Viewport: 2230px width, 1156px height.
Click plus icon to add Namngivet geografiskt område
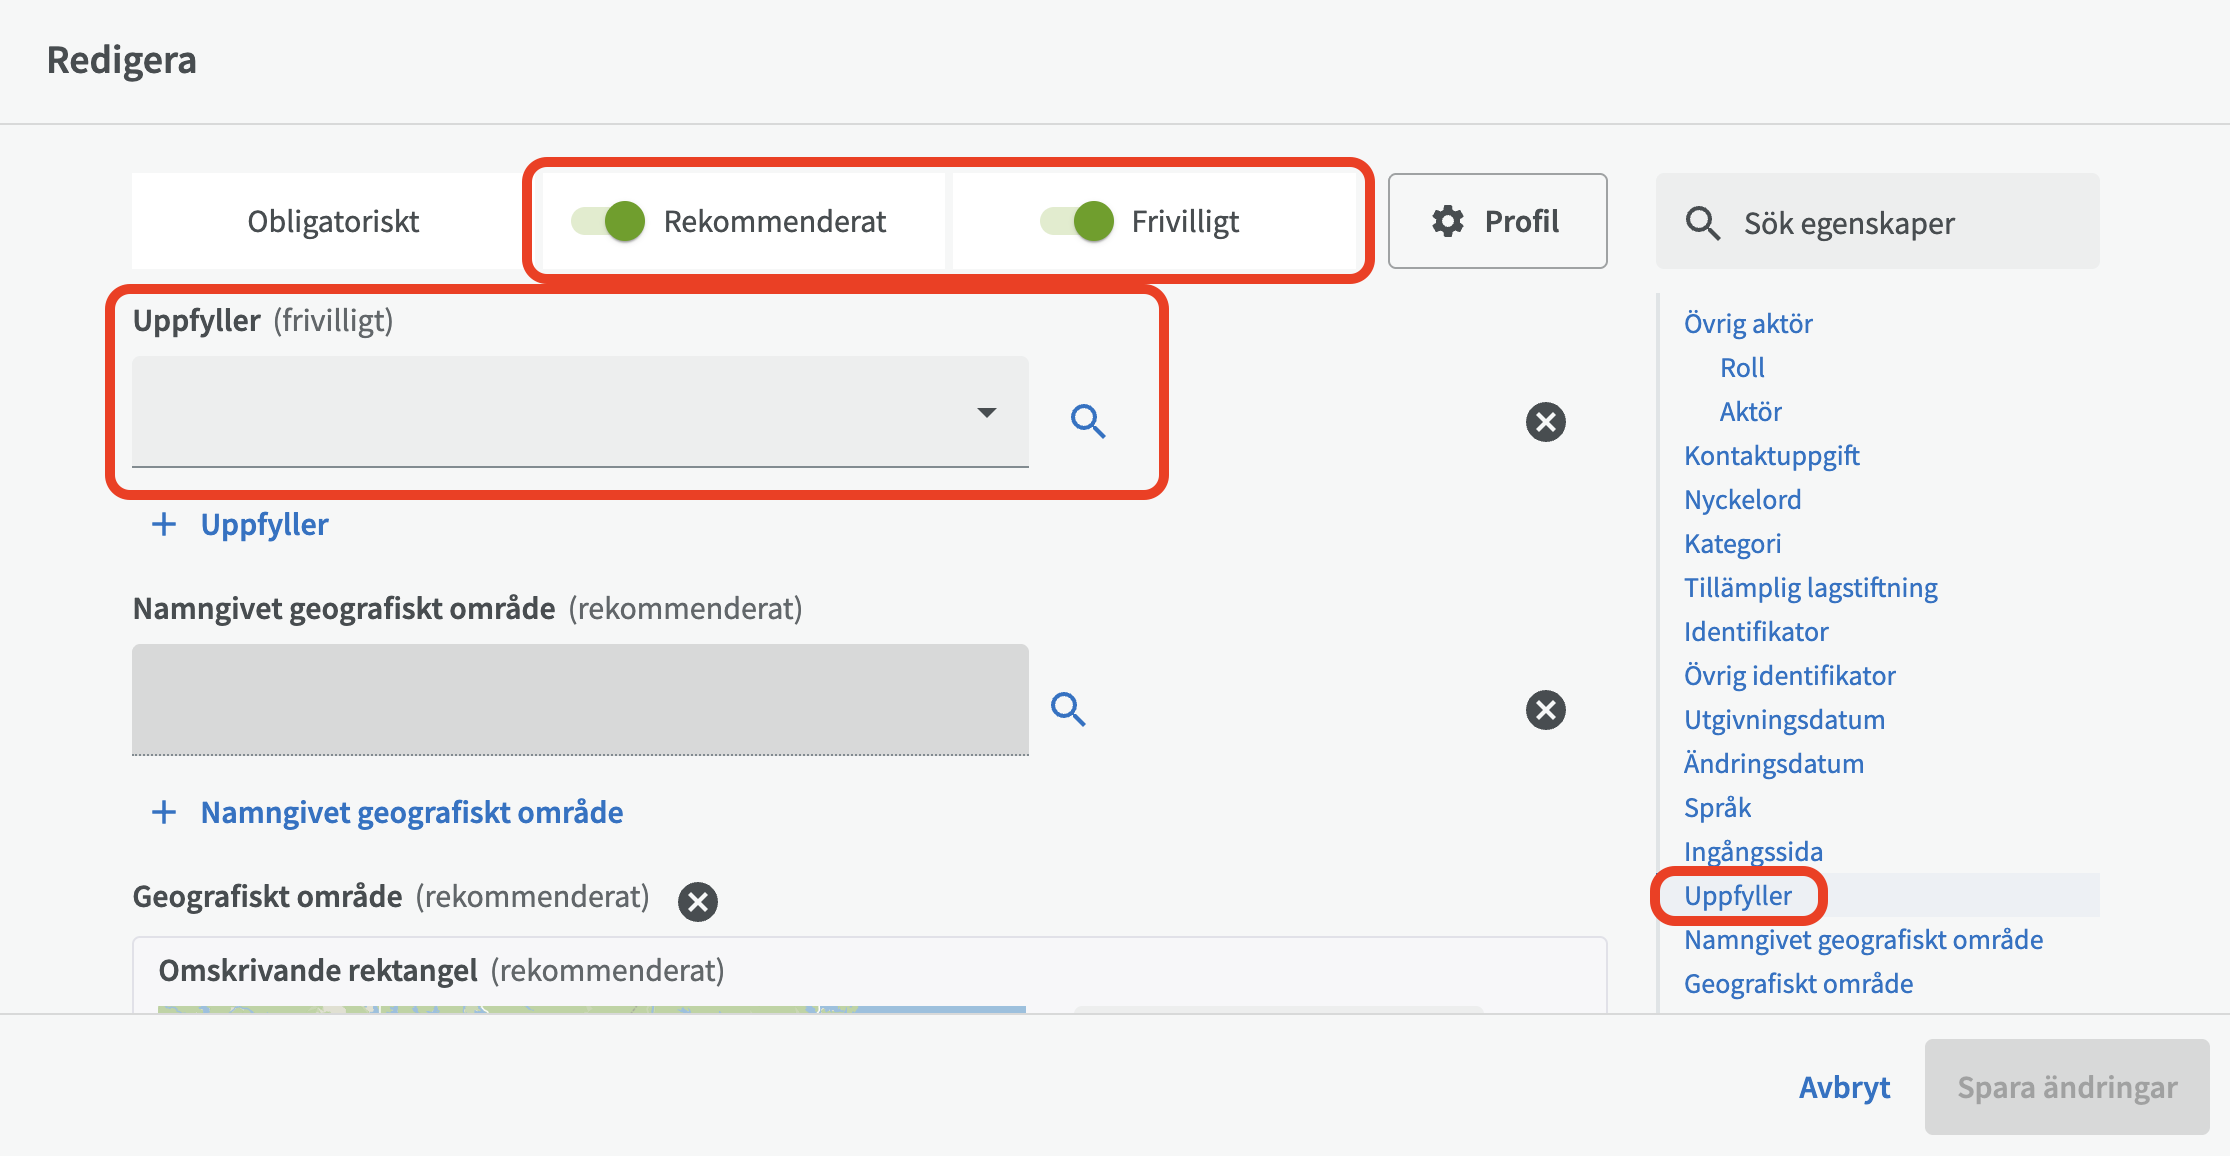[164, 812]
